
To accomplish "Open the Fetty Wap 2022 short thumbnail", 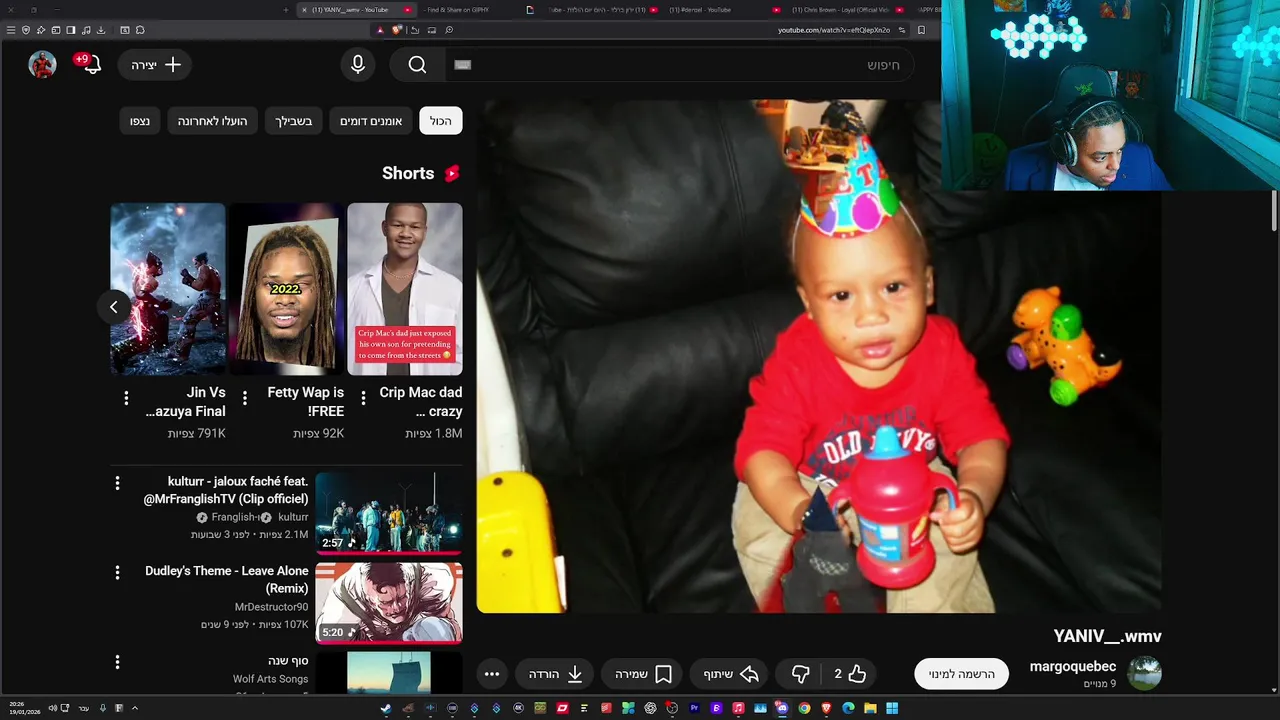I will pos(286,289).
